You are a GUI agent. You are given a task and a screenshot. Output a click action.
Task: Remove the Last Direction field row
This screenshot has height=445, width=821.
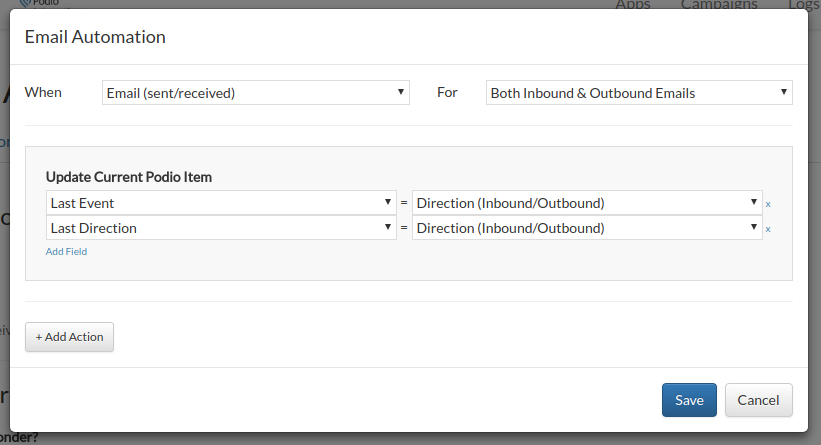[x=768, y=229]
